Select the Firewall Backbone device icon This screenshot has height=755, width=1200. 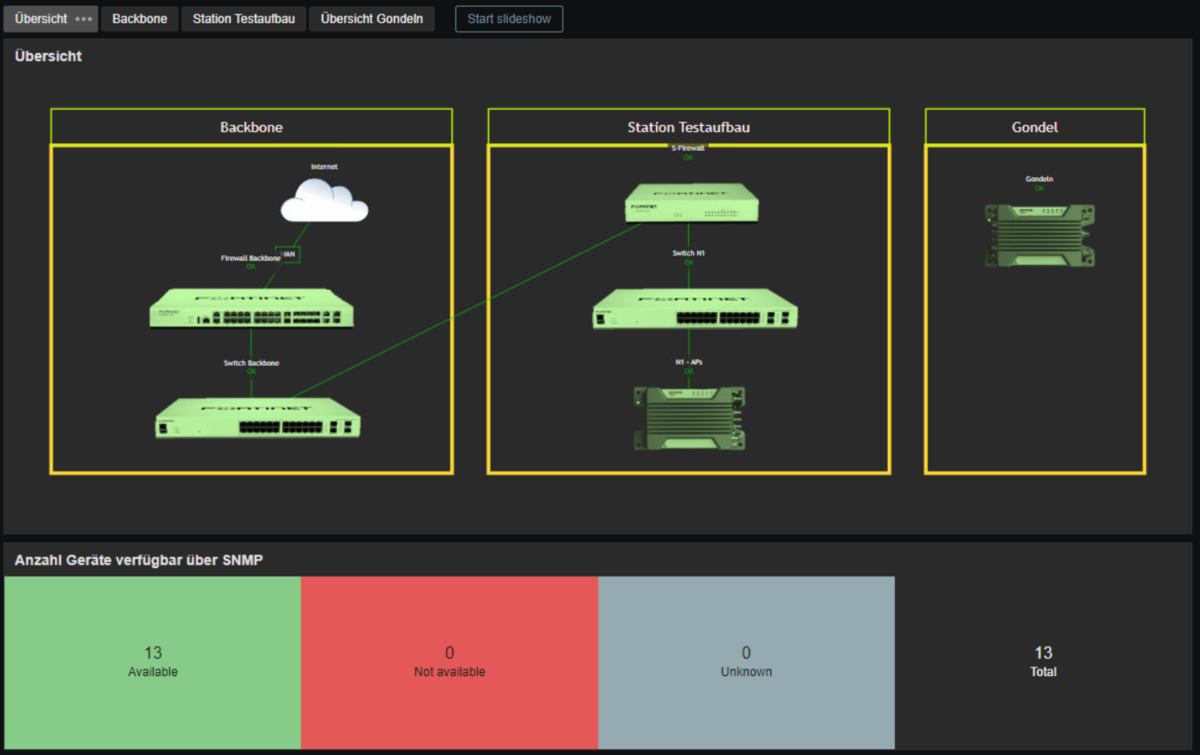[251, 308]
